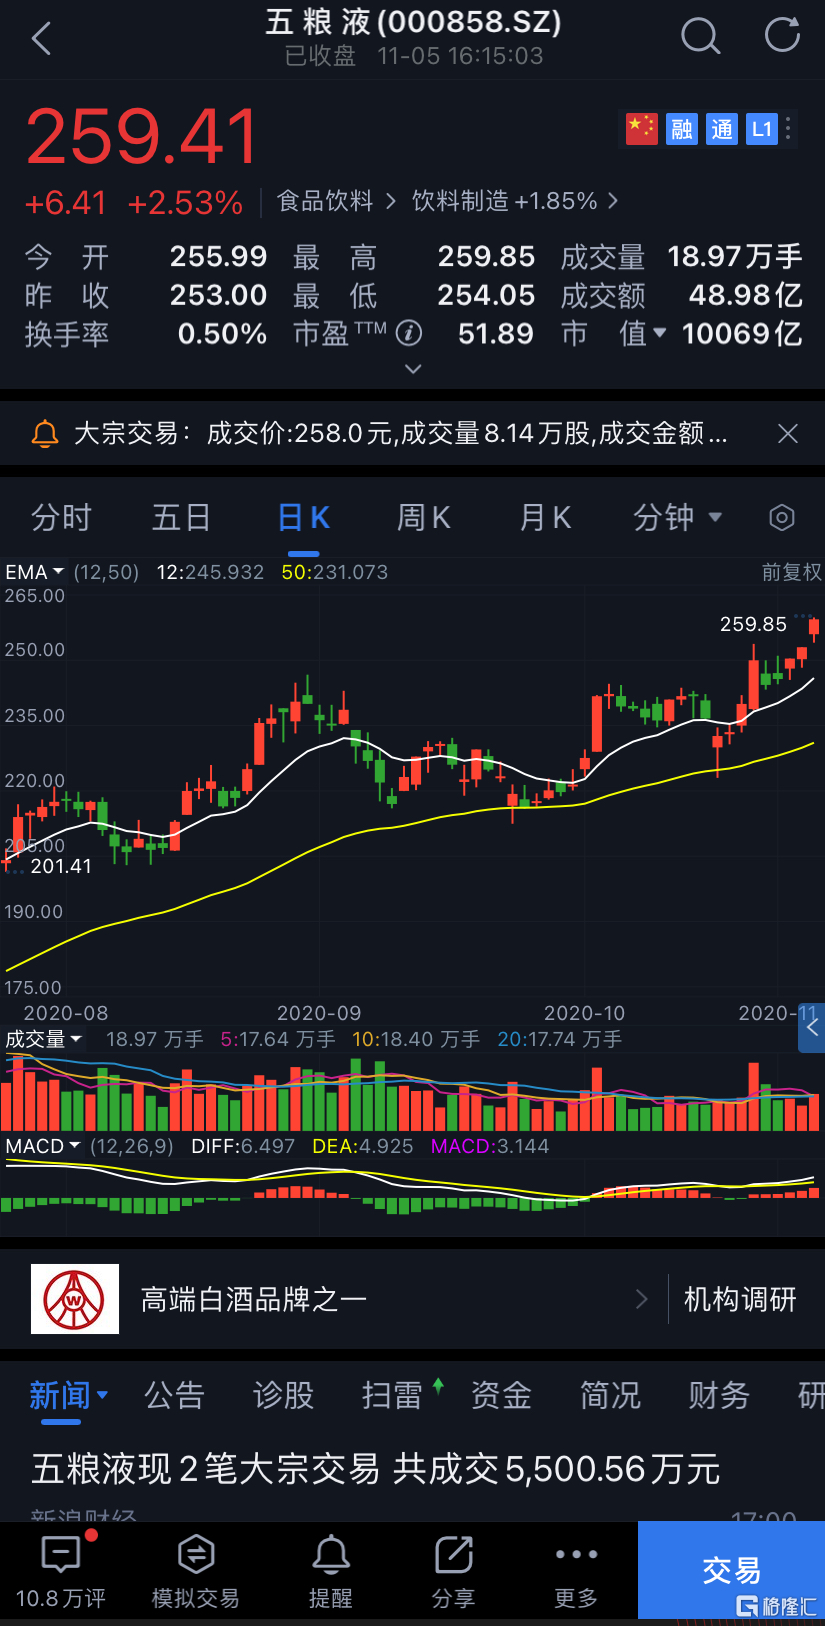Open 食品饮料 sector link
Viewport: 825px width, 1626px height.
click(336, 201)
